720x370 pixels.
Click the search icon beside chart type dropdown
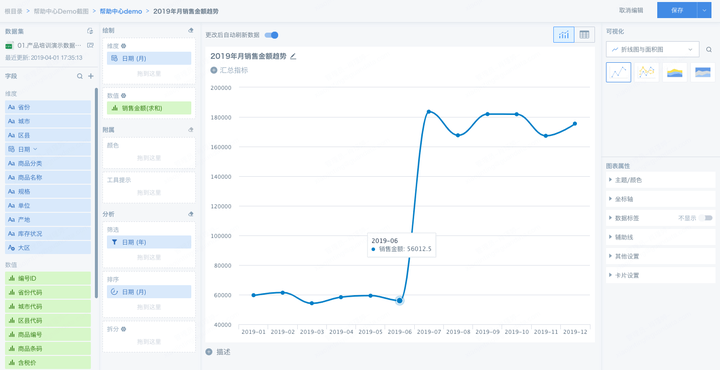click(709, 49)
